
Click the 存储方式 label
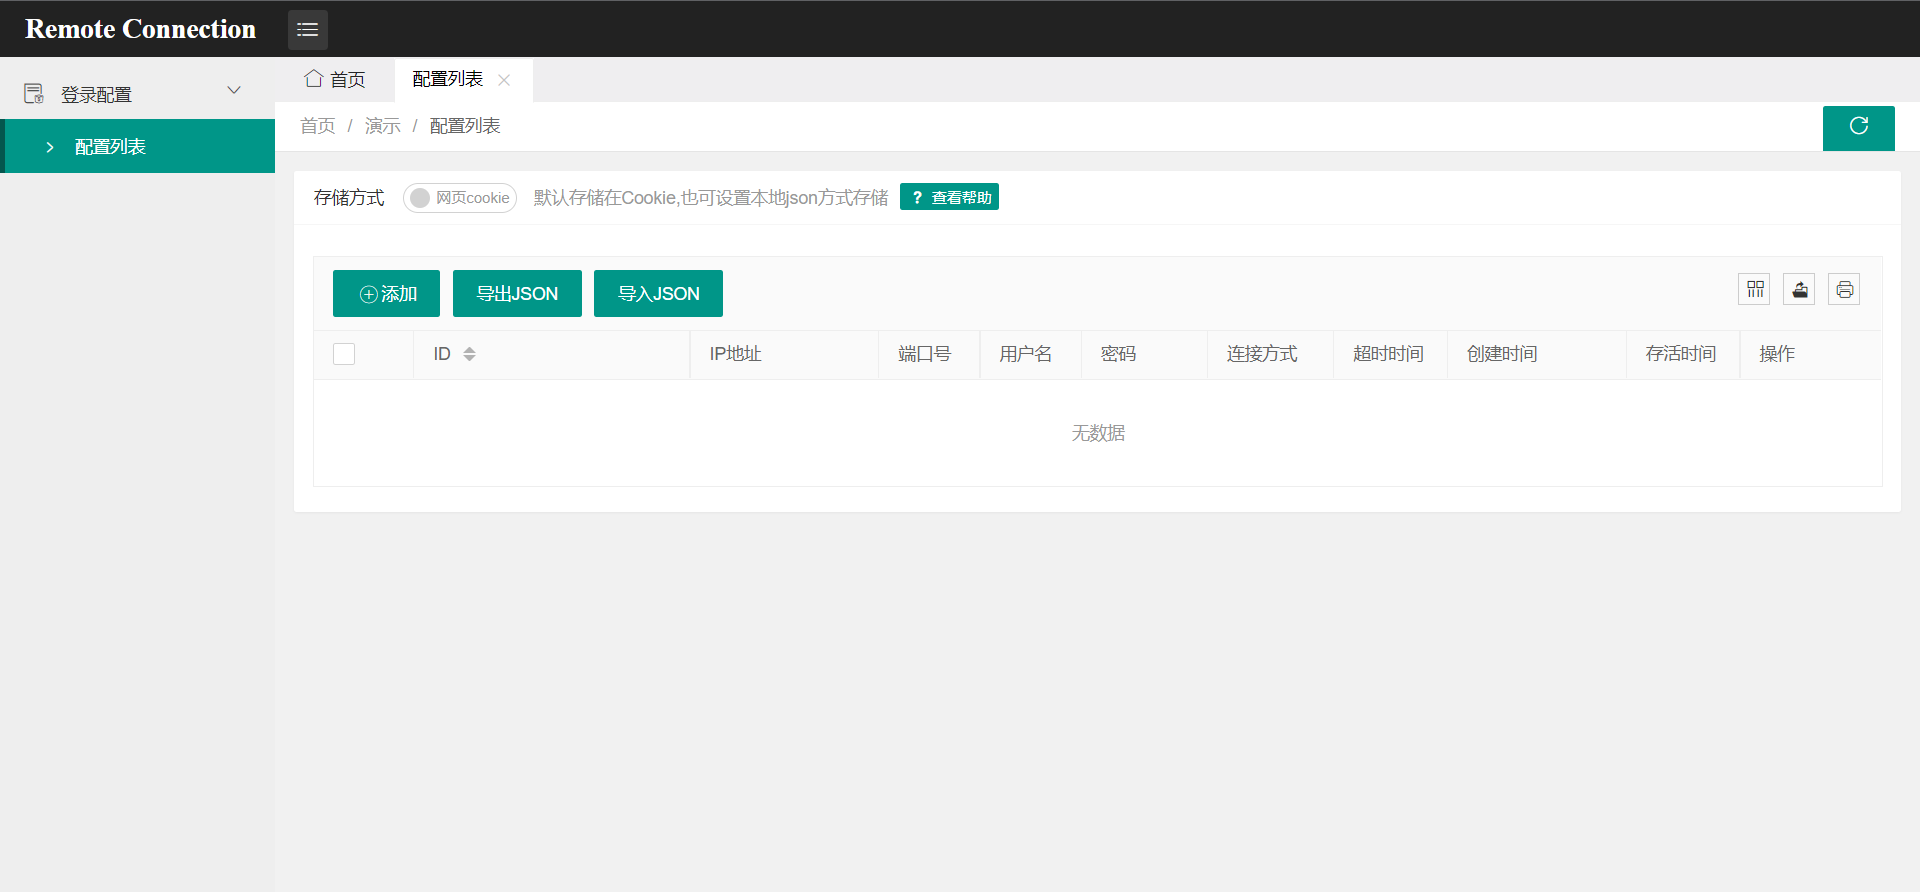click(349, 198)
